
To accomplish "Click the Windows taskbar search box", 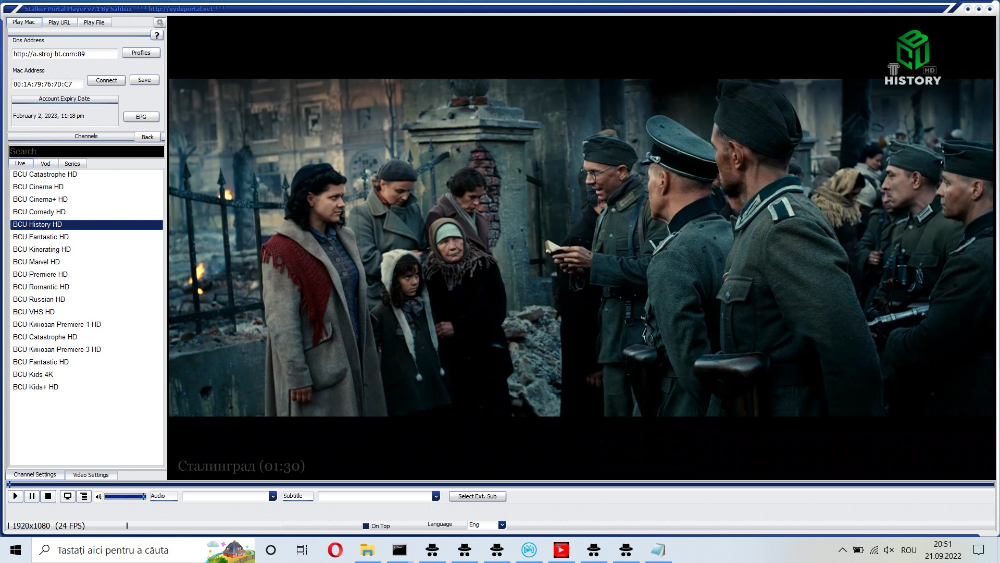I will click(x=143, y=550).
